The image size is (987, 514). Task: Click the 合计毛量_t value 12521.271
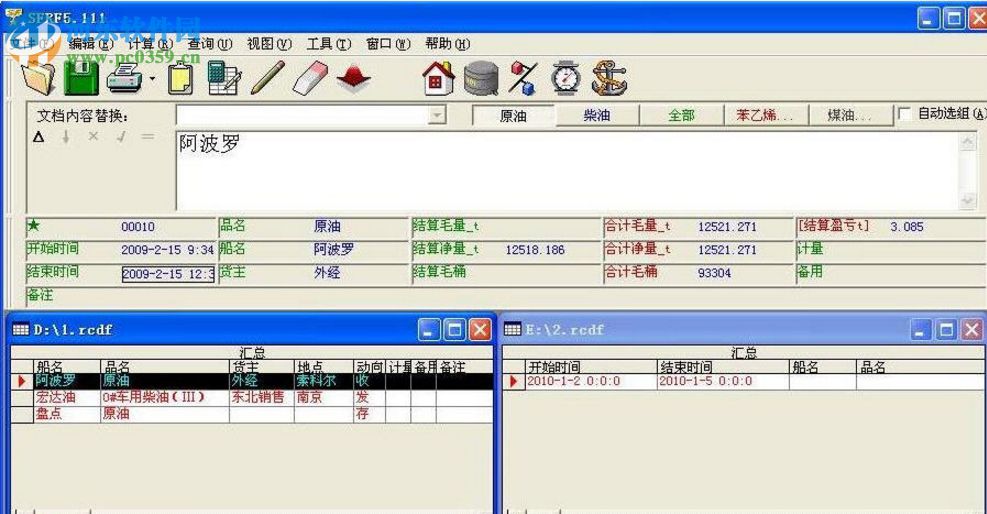tap(727, 226)
